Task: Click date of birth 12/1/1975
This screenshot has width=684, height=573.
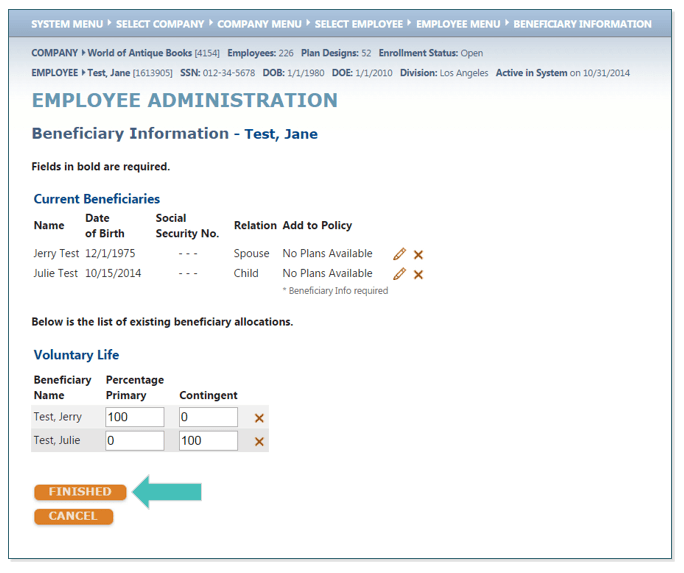Action: coord(110,253)
